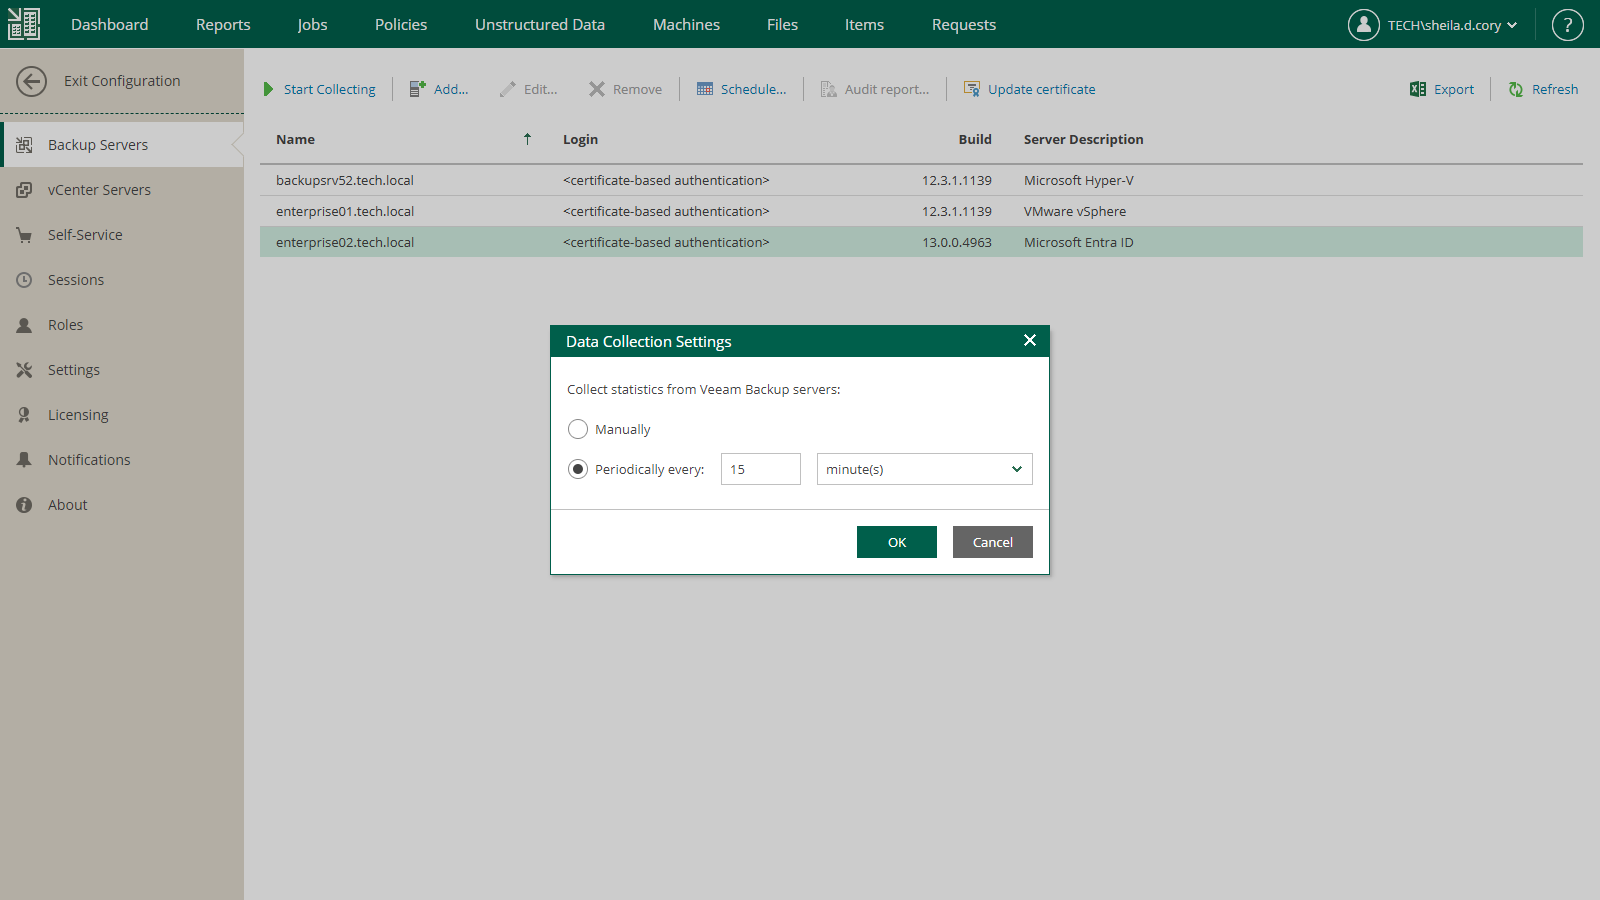Open the Schedule calendar icon
Screen dimensions: 1600x900
click(705, 89)
